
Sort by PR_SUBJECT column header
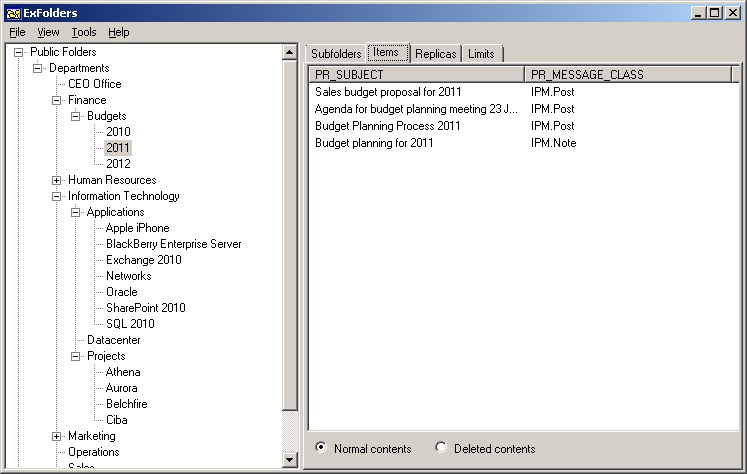[x=415, y=75]
